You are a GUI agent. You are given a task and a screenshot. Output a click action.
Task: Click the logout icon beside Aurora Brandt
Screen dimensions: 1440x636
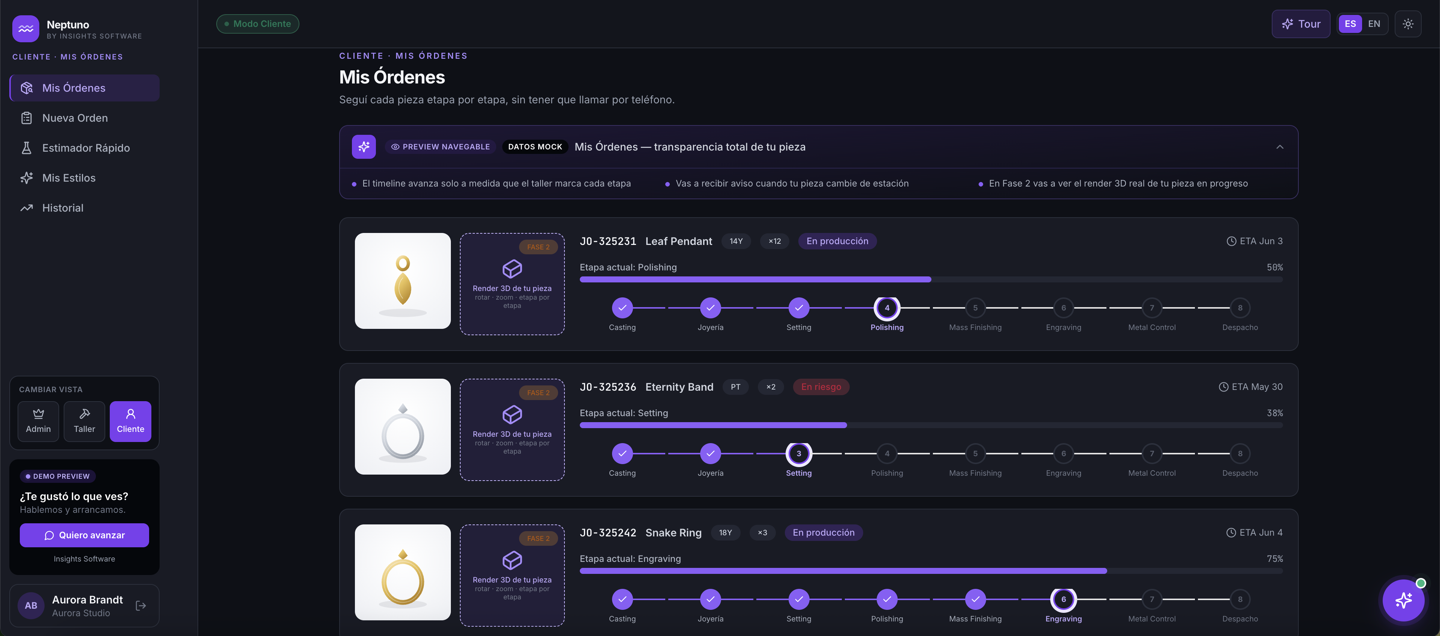click(x=141, y=606)
